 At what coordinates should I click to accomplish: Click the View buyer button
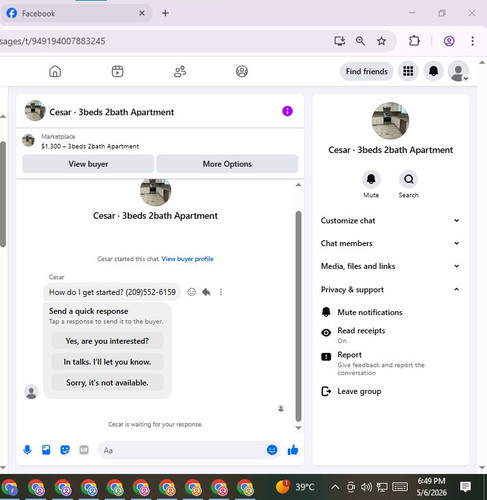pos(88,164)
